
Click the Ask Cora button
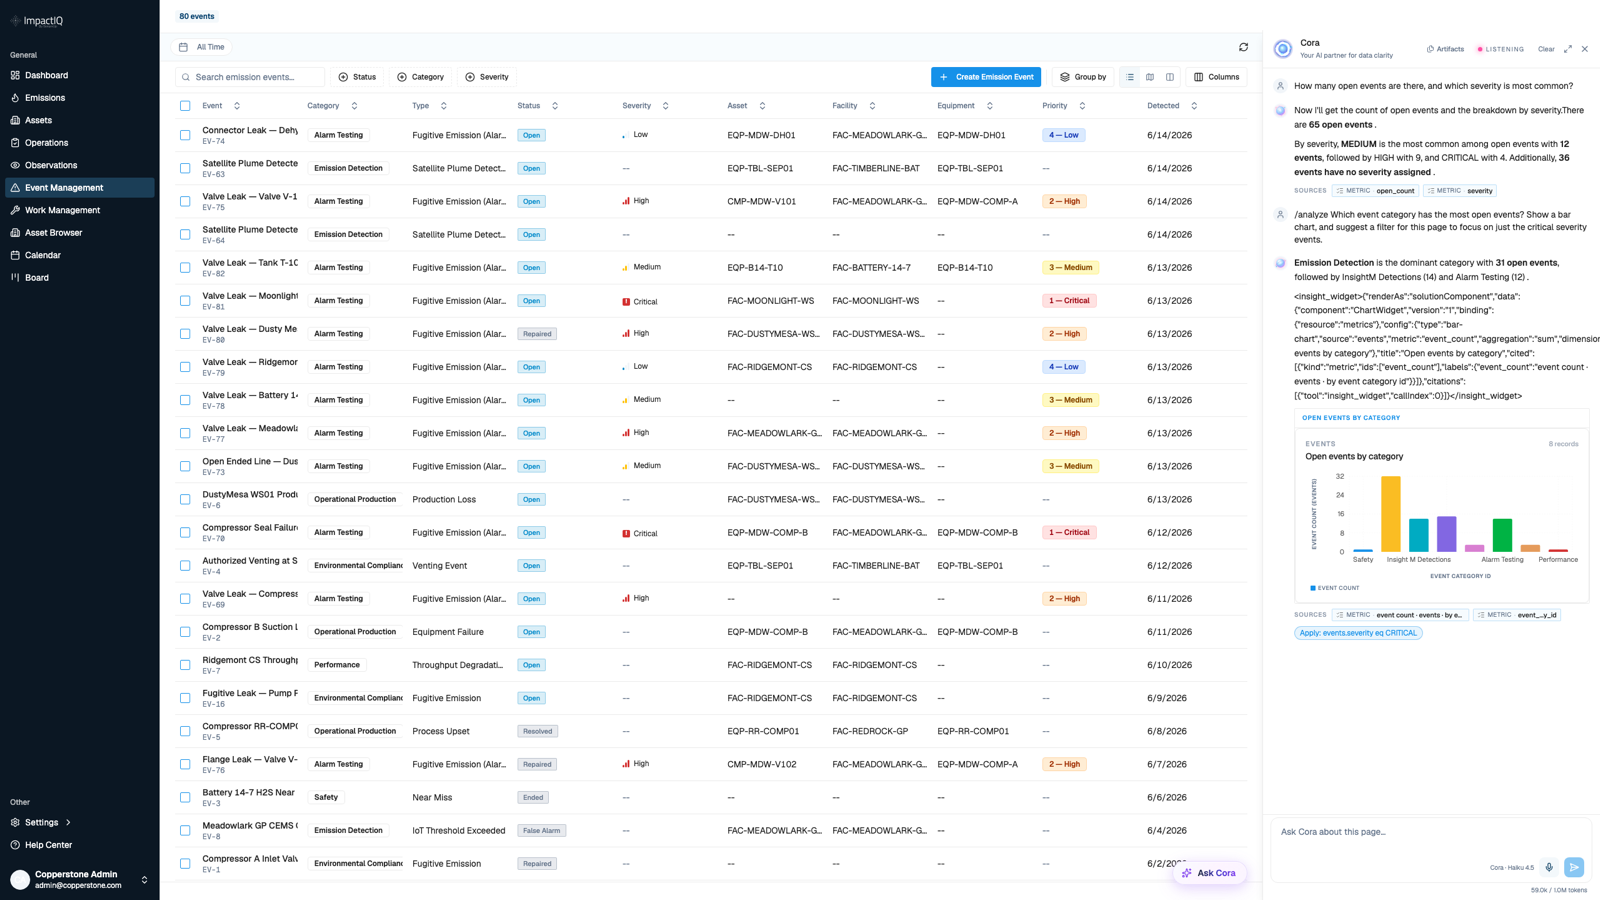coord(1209,873)
